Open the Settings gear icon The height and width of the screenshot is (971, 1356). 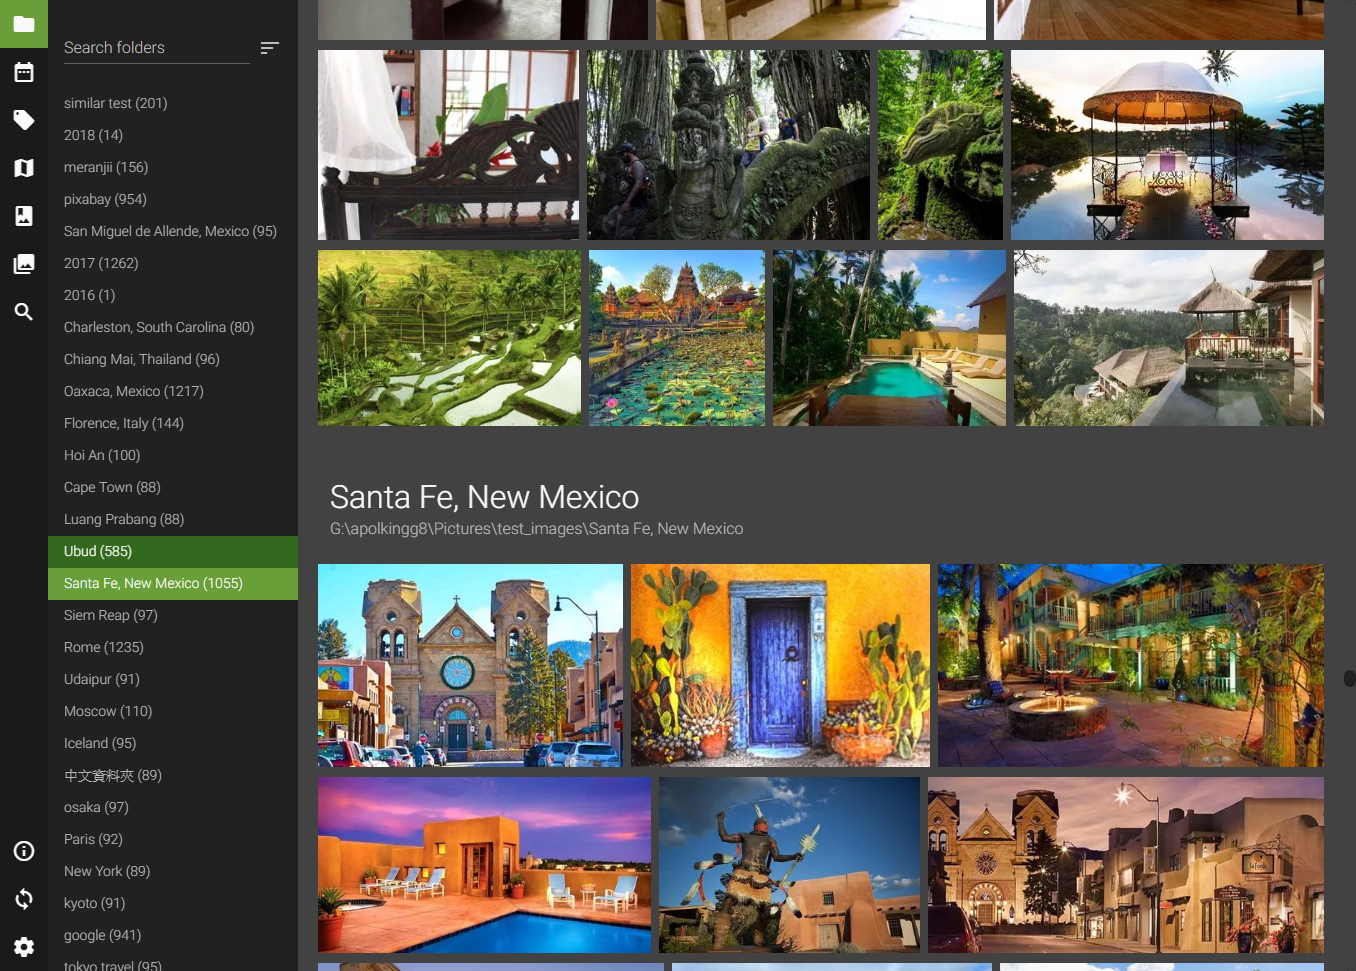coord(24,947)
